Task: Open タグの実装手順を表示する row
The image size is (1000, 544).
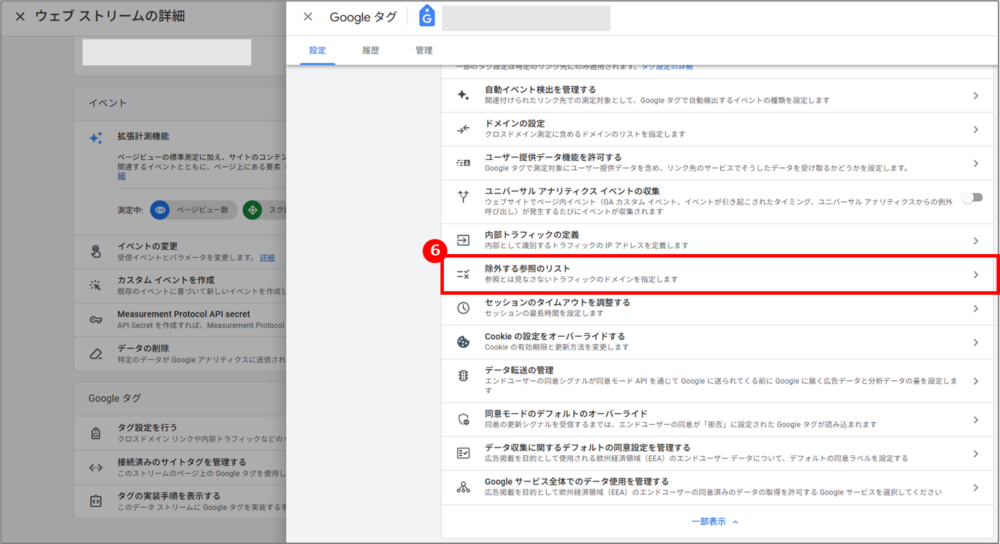Action: coord(180,501)
